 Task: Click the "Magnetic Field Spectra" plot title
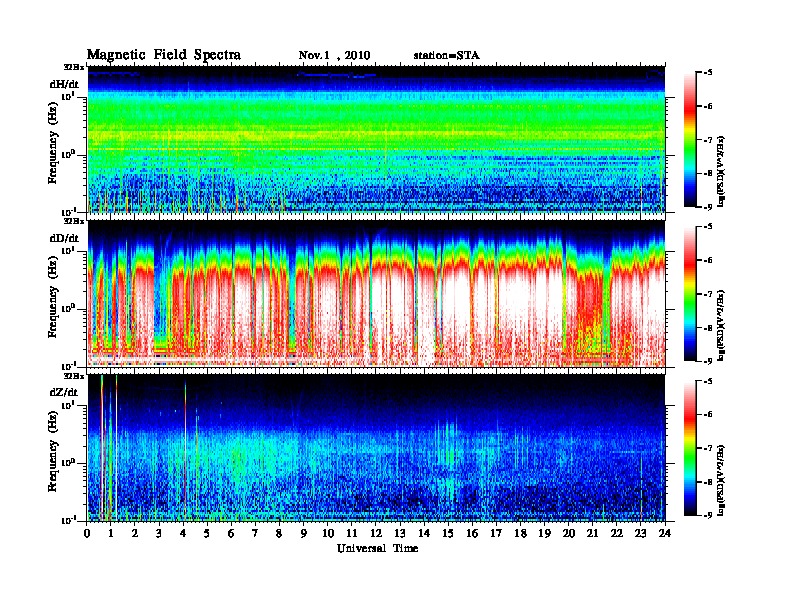point(164,55)
